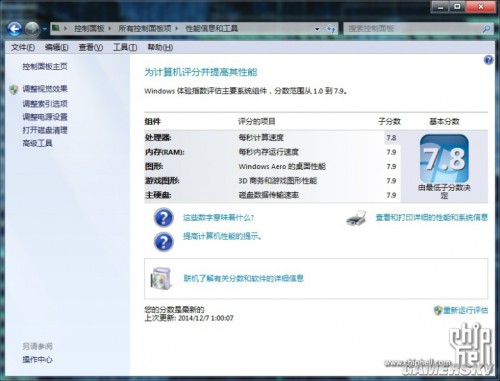Go to 控制面板主页 link
500x381 pixels.
[45, 67]
